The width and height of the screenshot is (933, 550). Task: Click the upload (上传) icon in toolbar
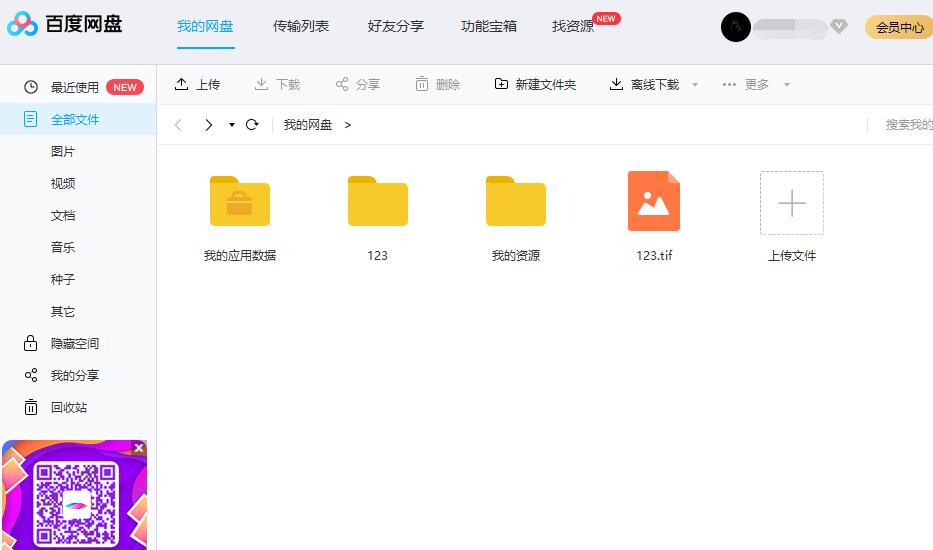click(182, 84)
